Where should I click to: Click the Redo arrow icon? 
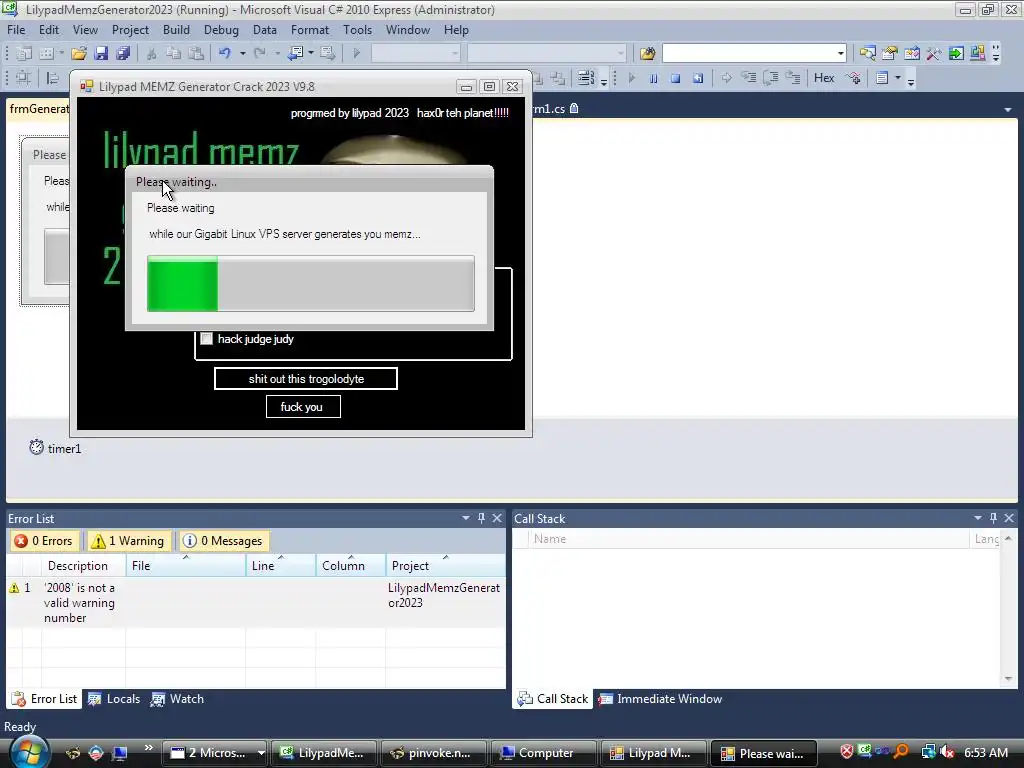pyautogui.click(x=259, y=53)
